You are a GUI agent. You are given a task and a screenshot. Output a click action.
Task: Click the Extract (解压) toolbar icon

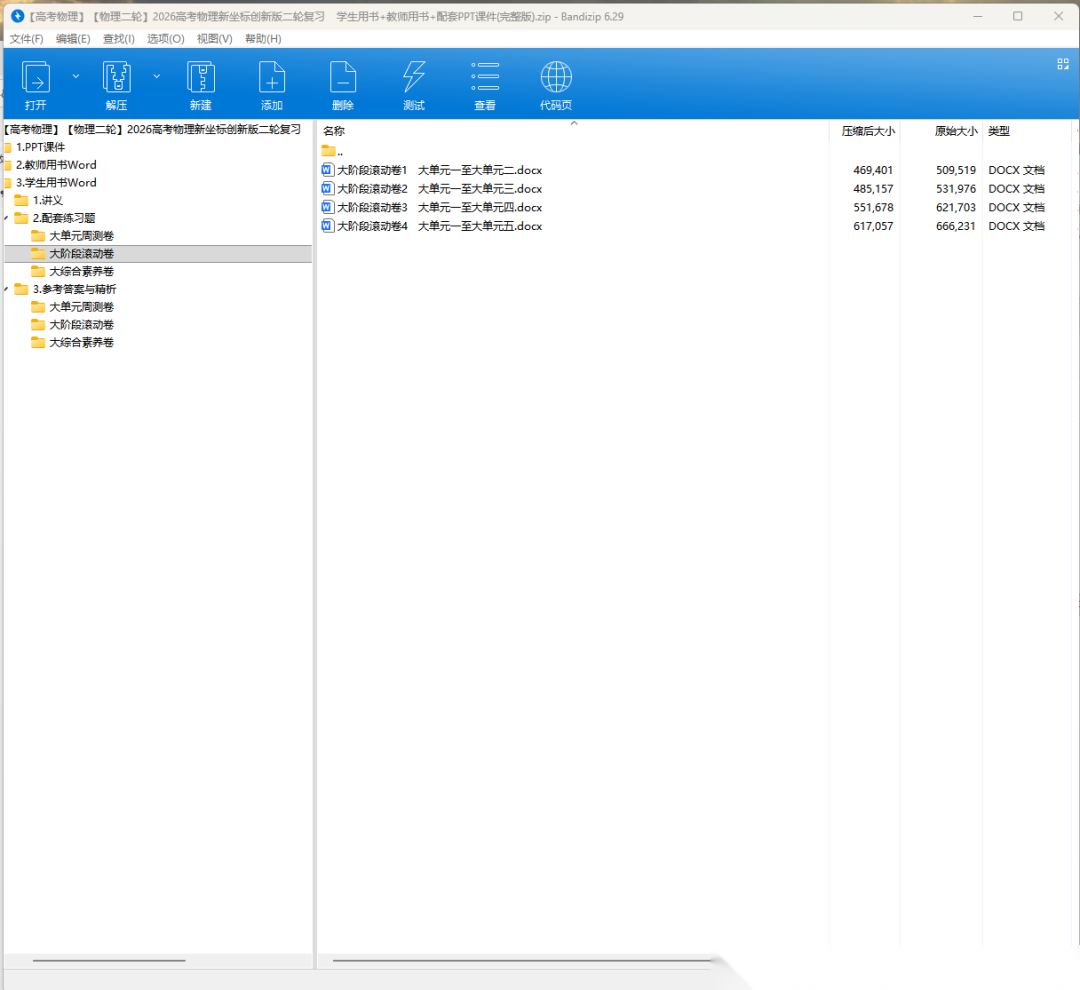coord(117,78)
